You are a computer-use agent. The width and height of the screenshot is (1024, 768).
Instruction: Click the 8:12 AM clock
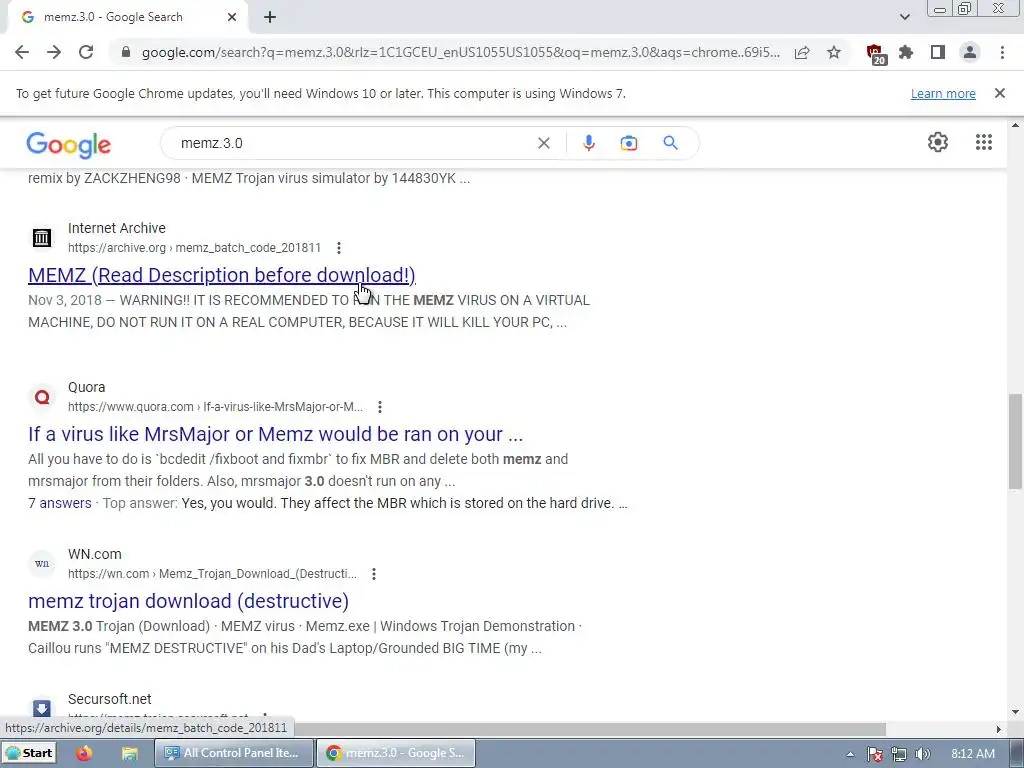pyautogui.click(x=973, y=754)
